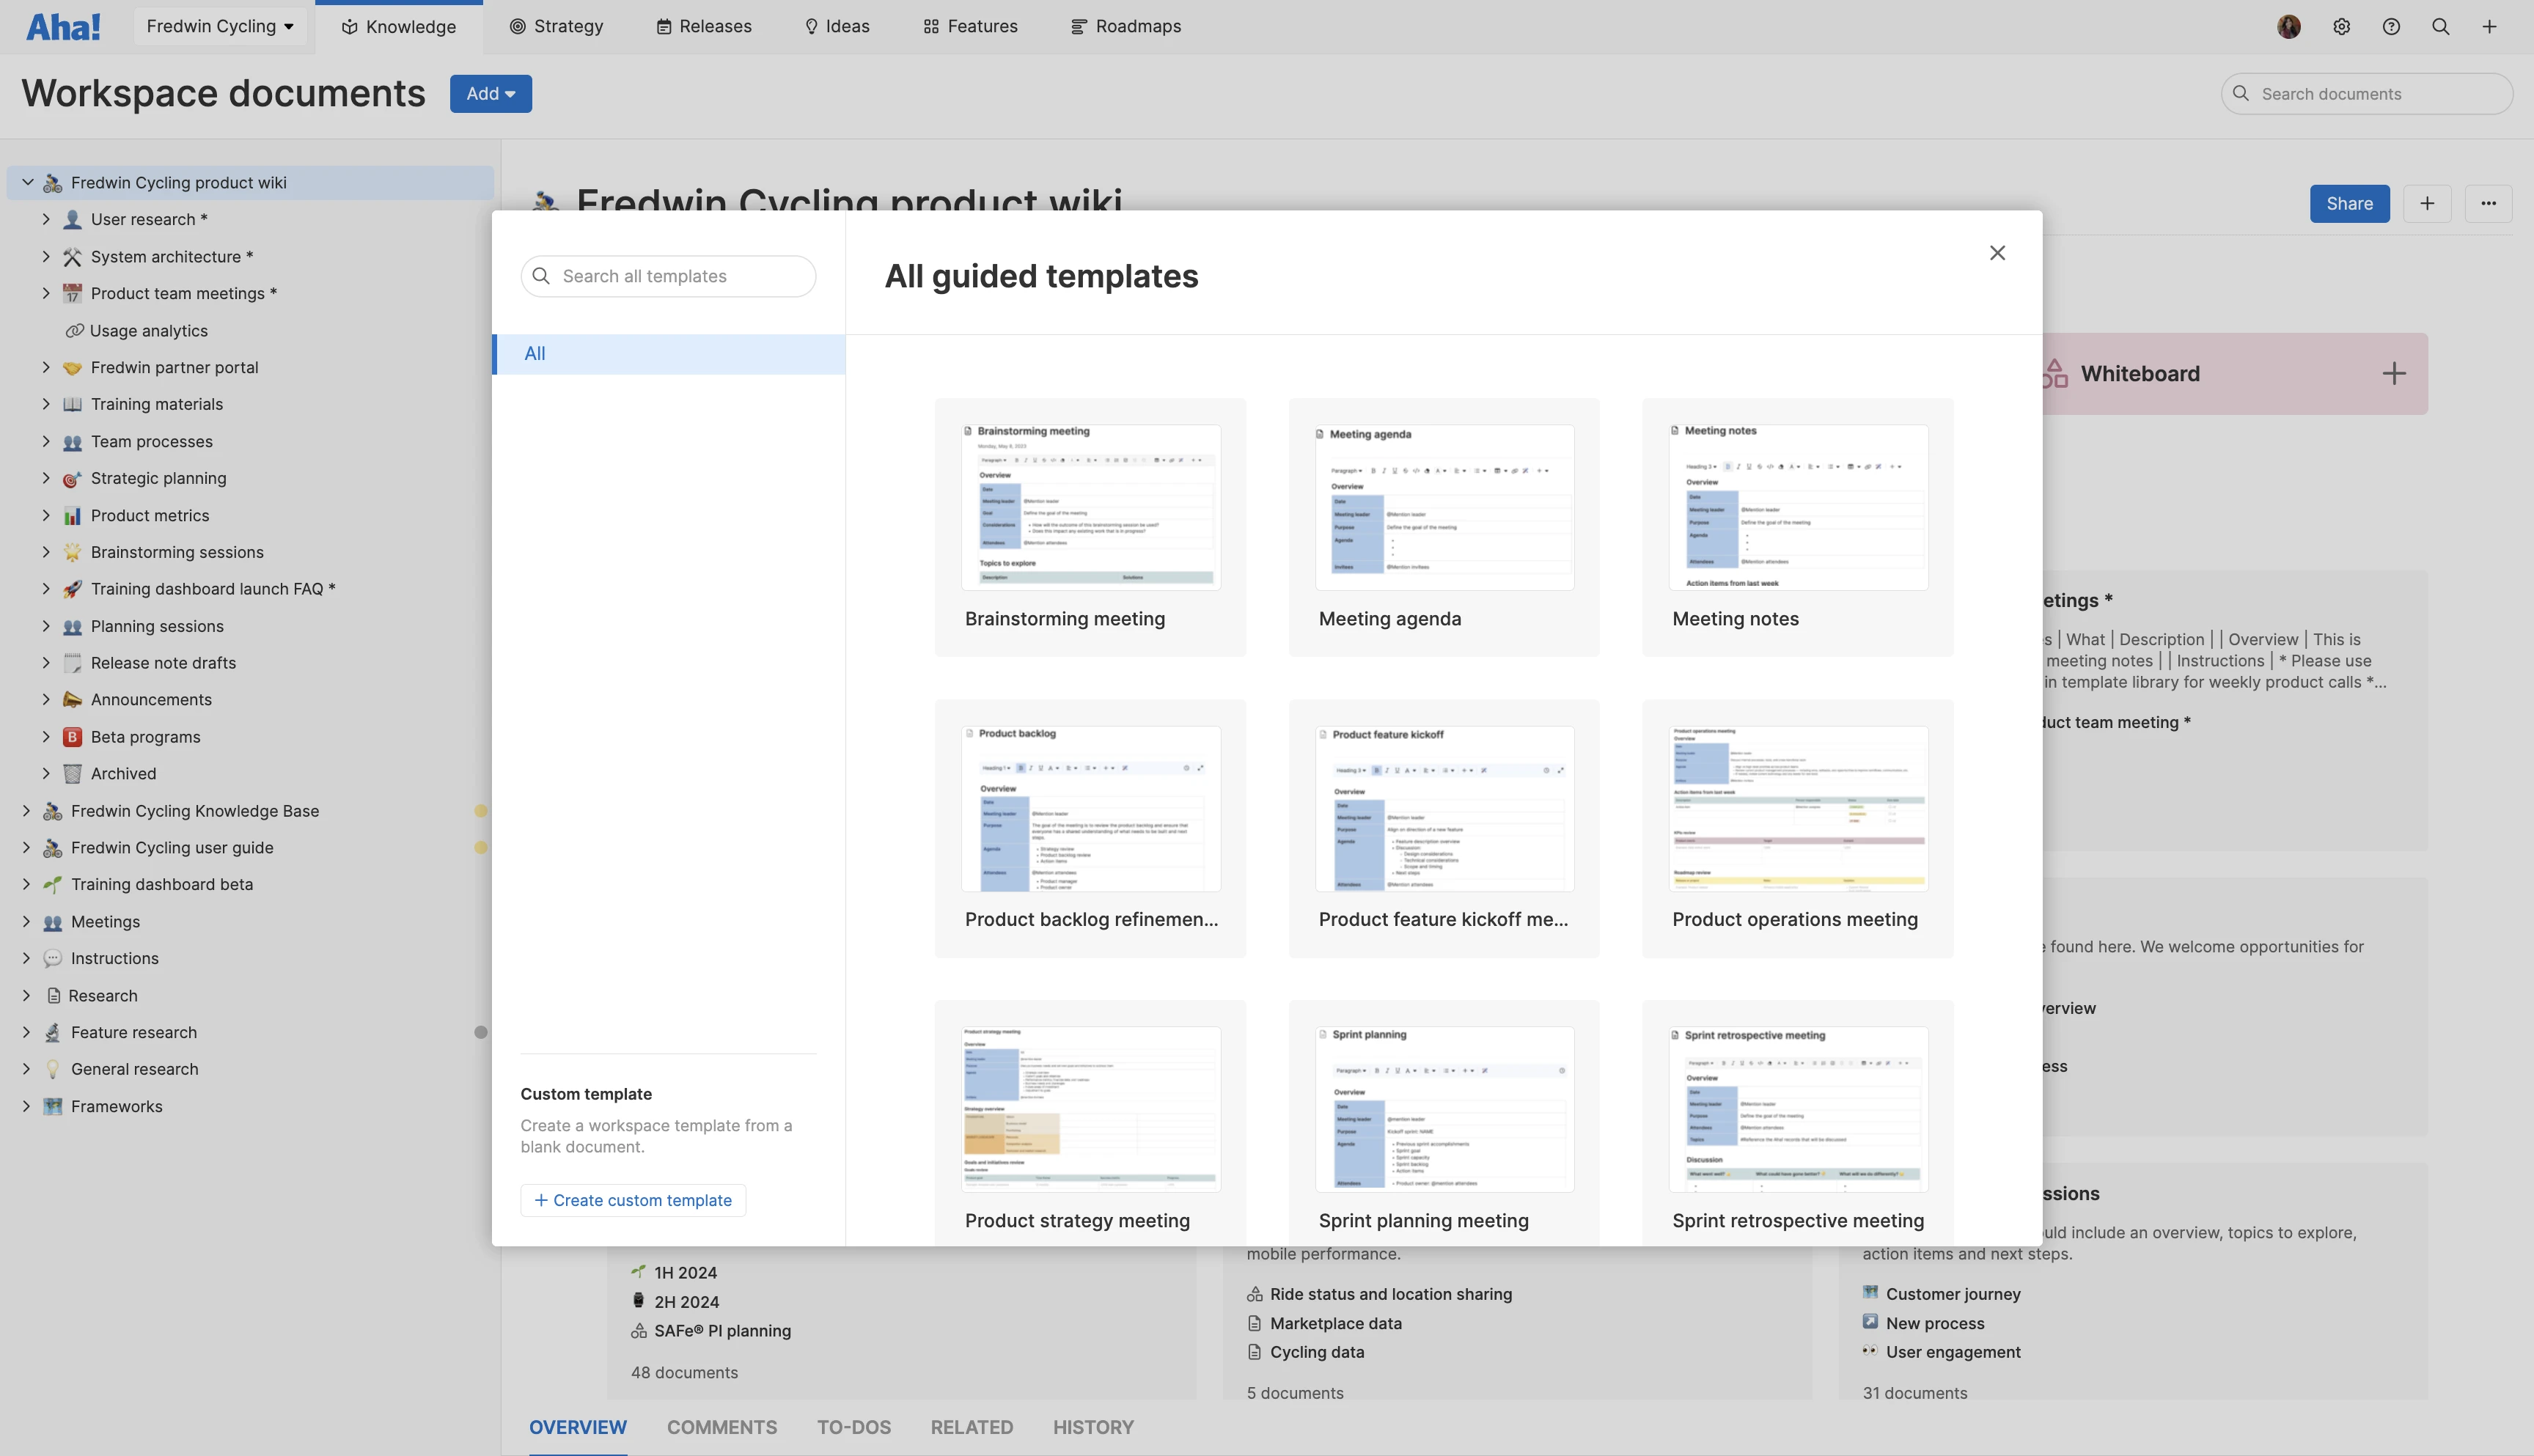This screenshot has width=2534, height=1456.
Task: Click Create custom template button
Action: click(633, 1200)
